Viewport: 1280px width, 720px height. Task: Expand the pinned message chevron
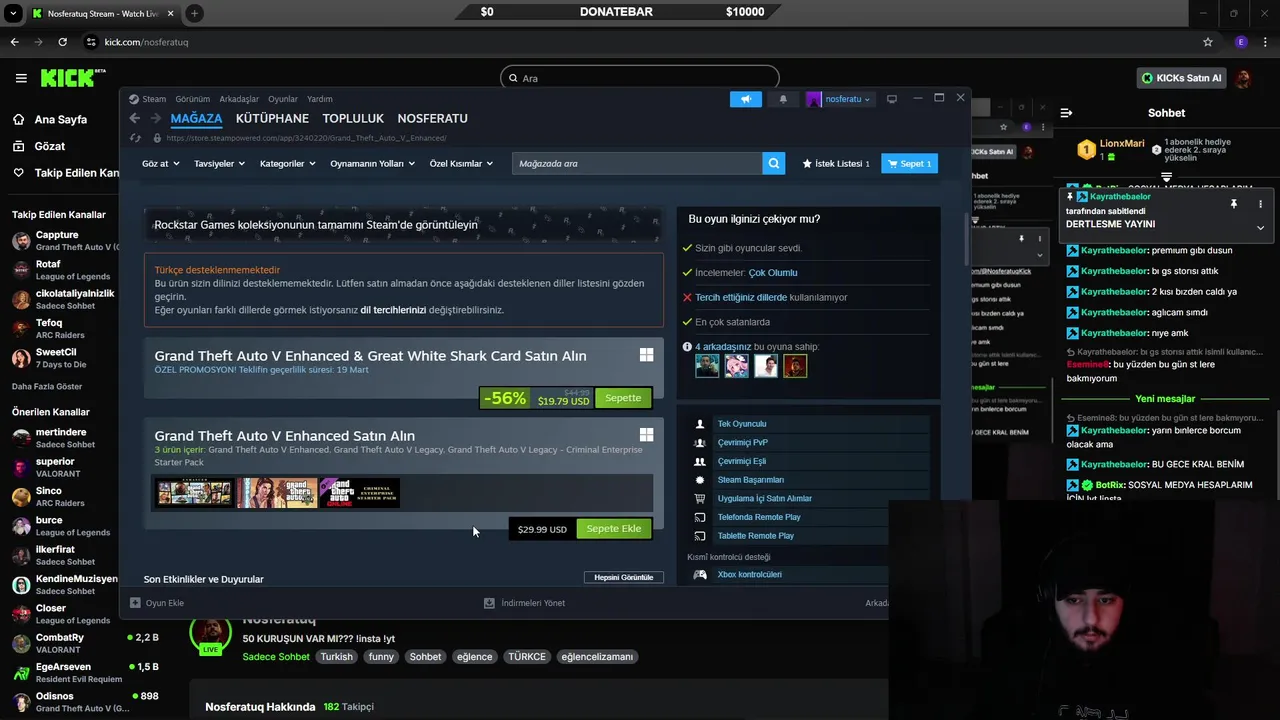click(1260, 228)
